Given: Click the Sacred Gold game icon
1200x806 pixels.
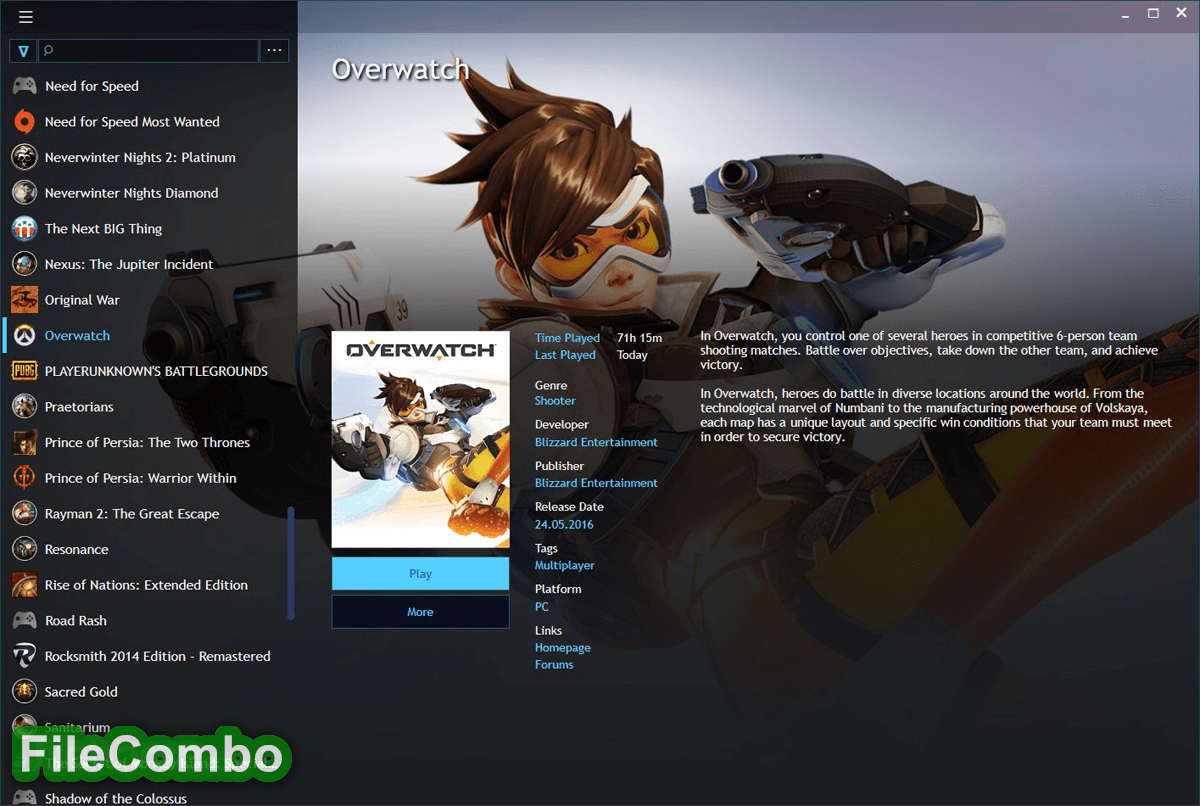Looking at the screenshot, I should click(25, 692).
